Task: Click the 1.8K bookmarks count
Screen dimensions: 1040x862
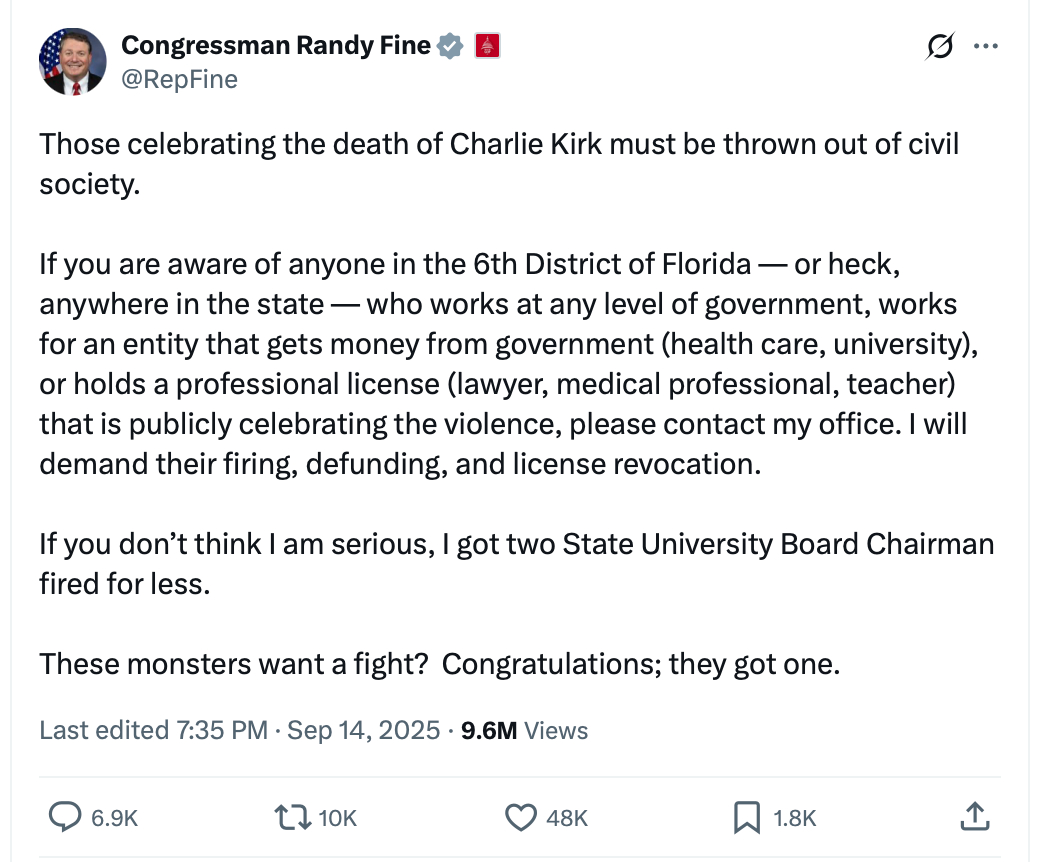Action: 795,818
